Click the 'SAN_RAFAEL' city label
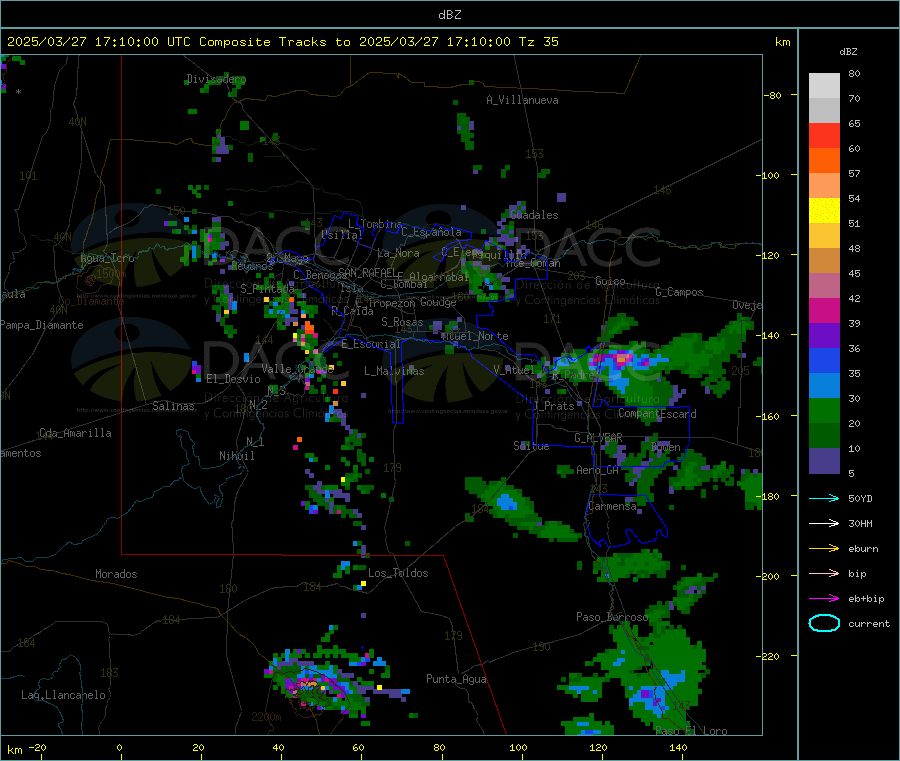 point(367,272)
